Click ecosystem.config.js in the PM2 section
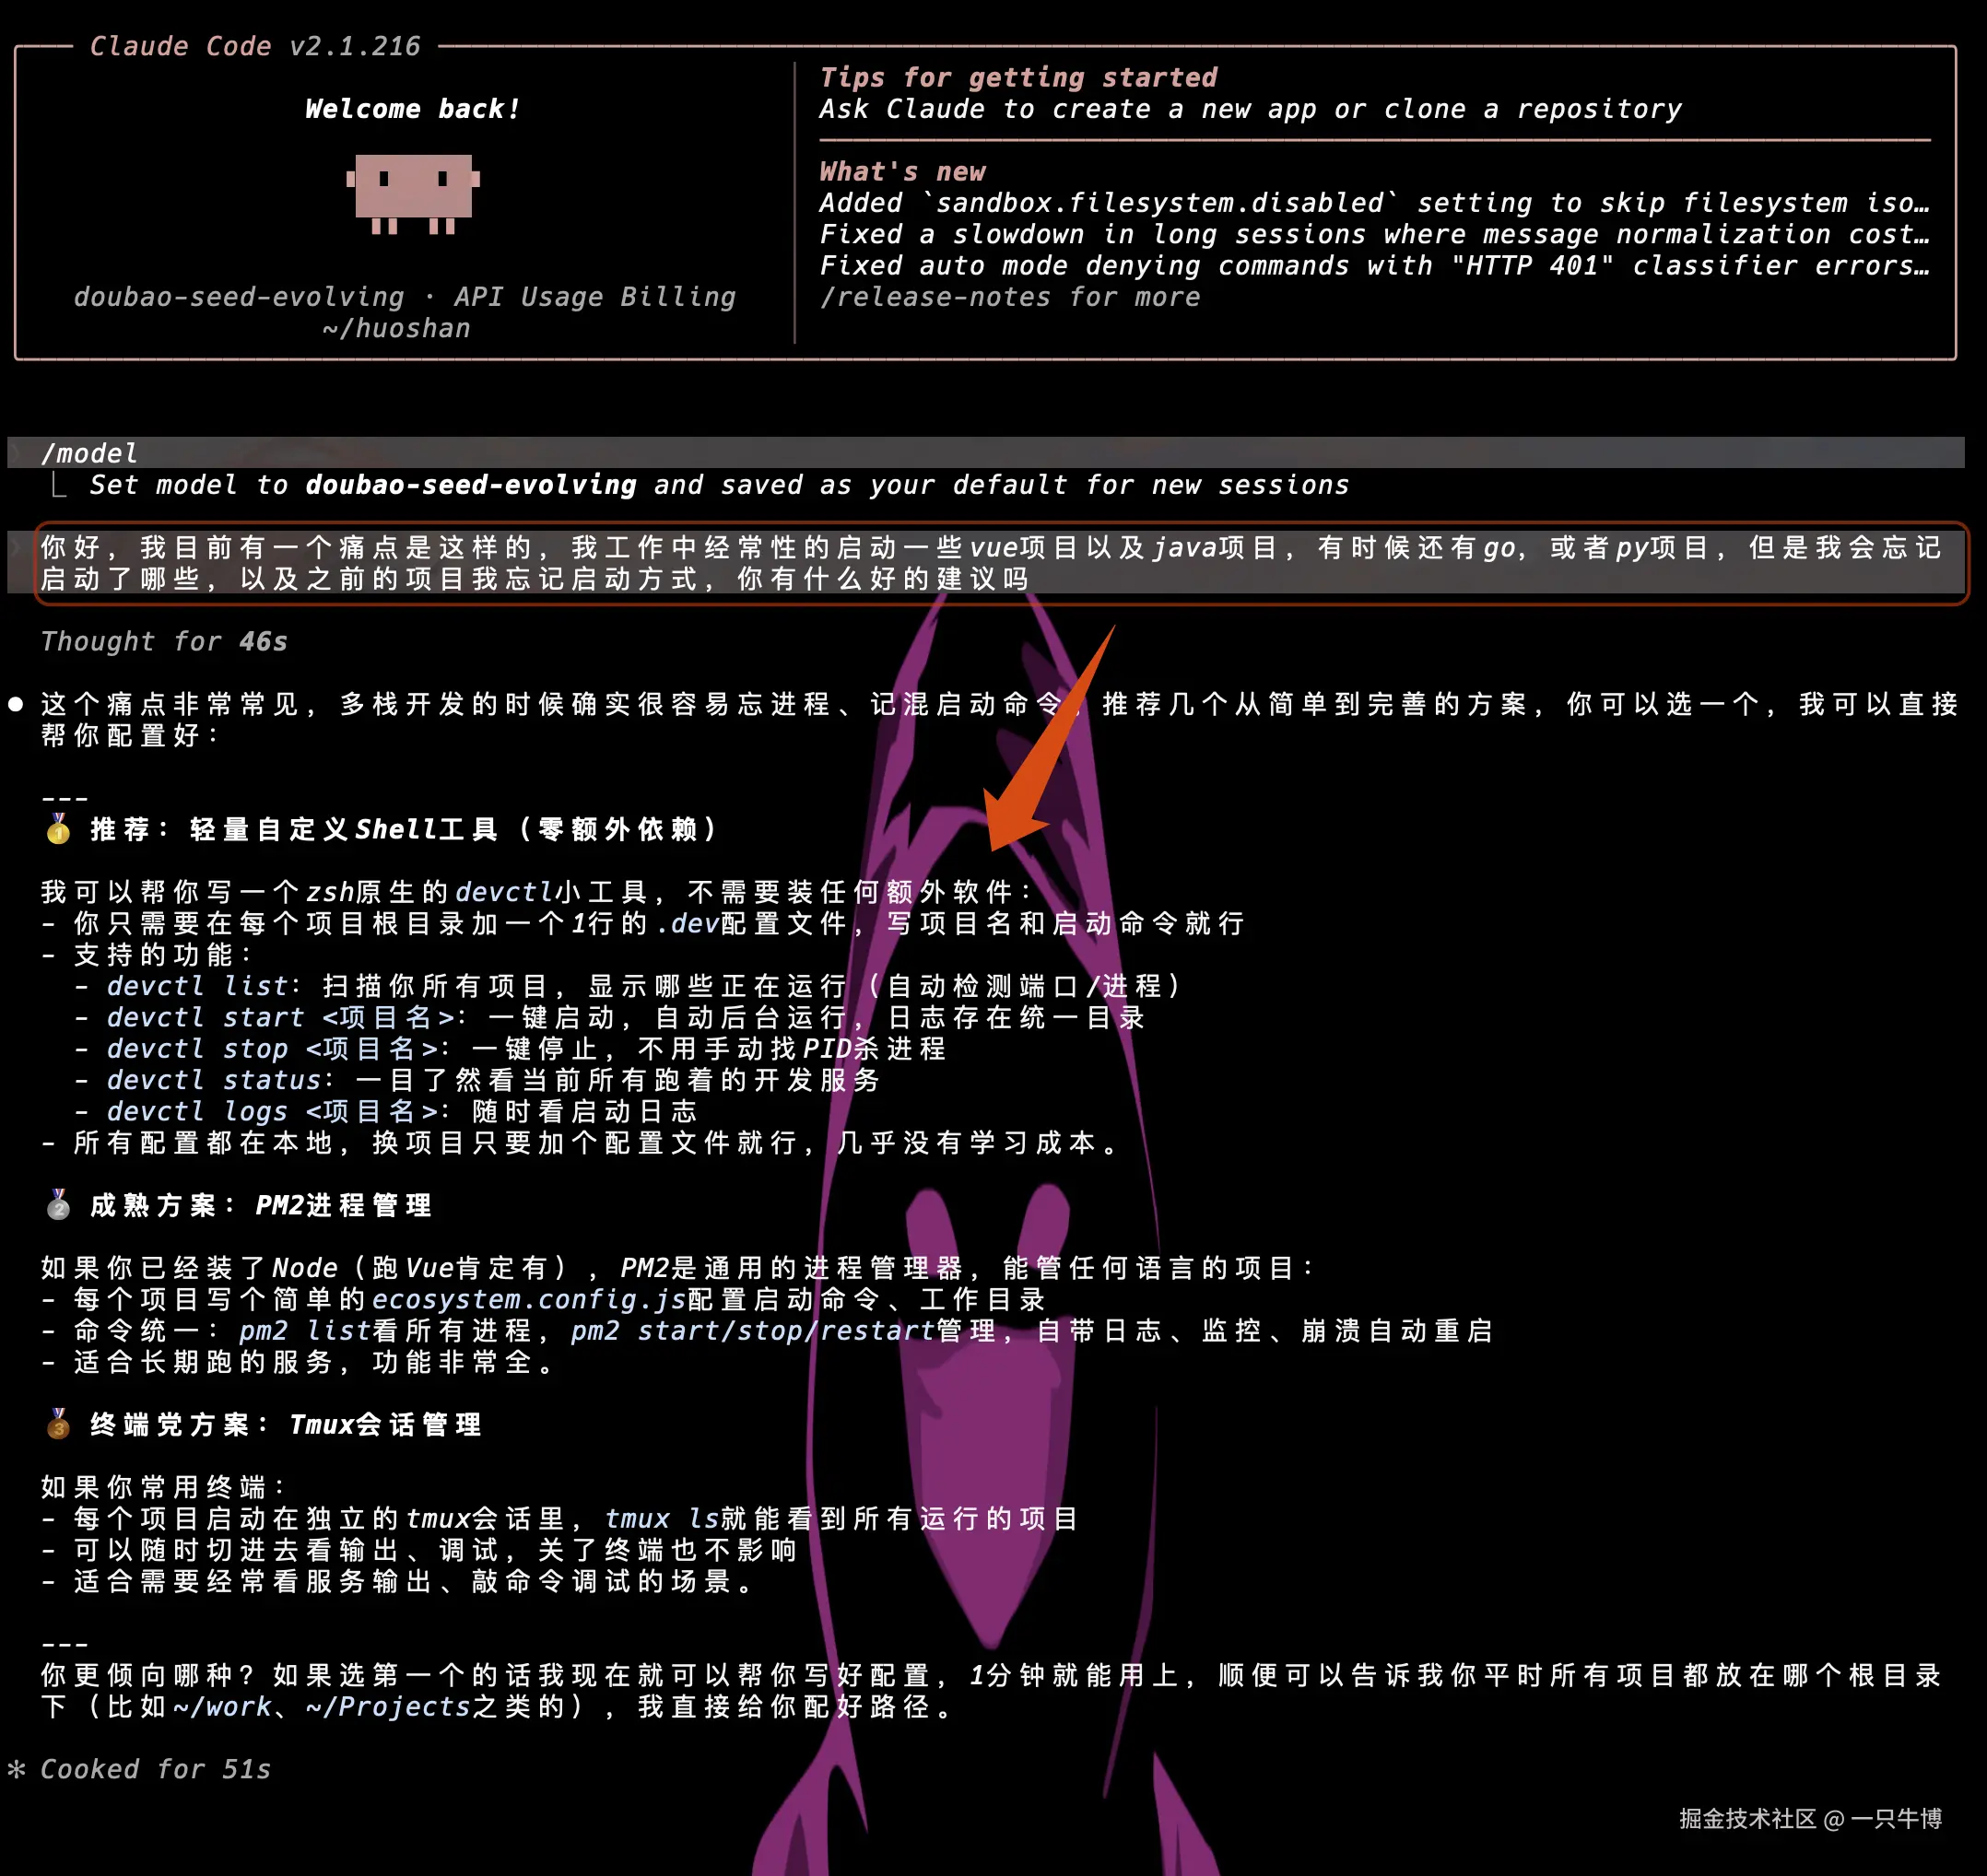This screenshot has height=1876, width=1987. coord(529,1299)
